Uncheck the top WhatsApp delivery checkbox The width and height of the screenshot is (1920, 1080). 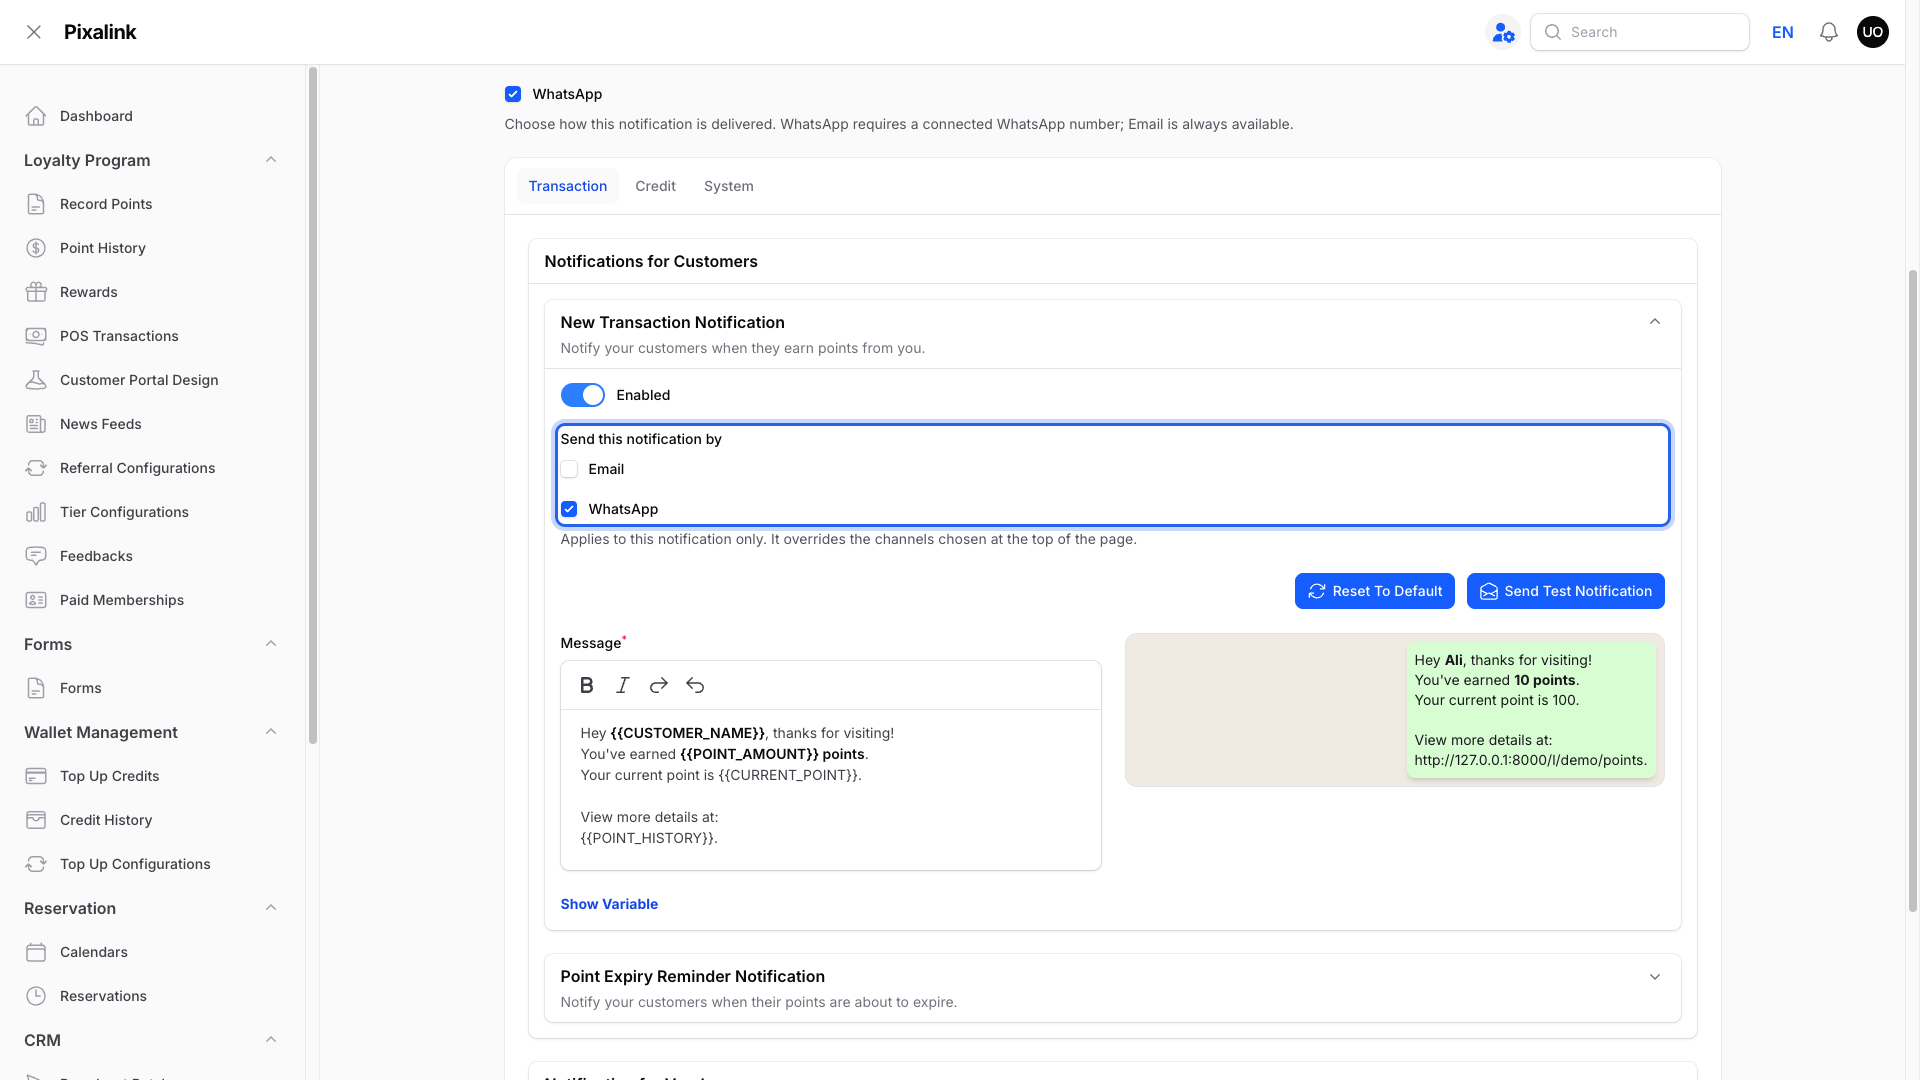tap(513, 94)
